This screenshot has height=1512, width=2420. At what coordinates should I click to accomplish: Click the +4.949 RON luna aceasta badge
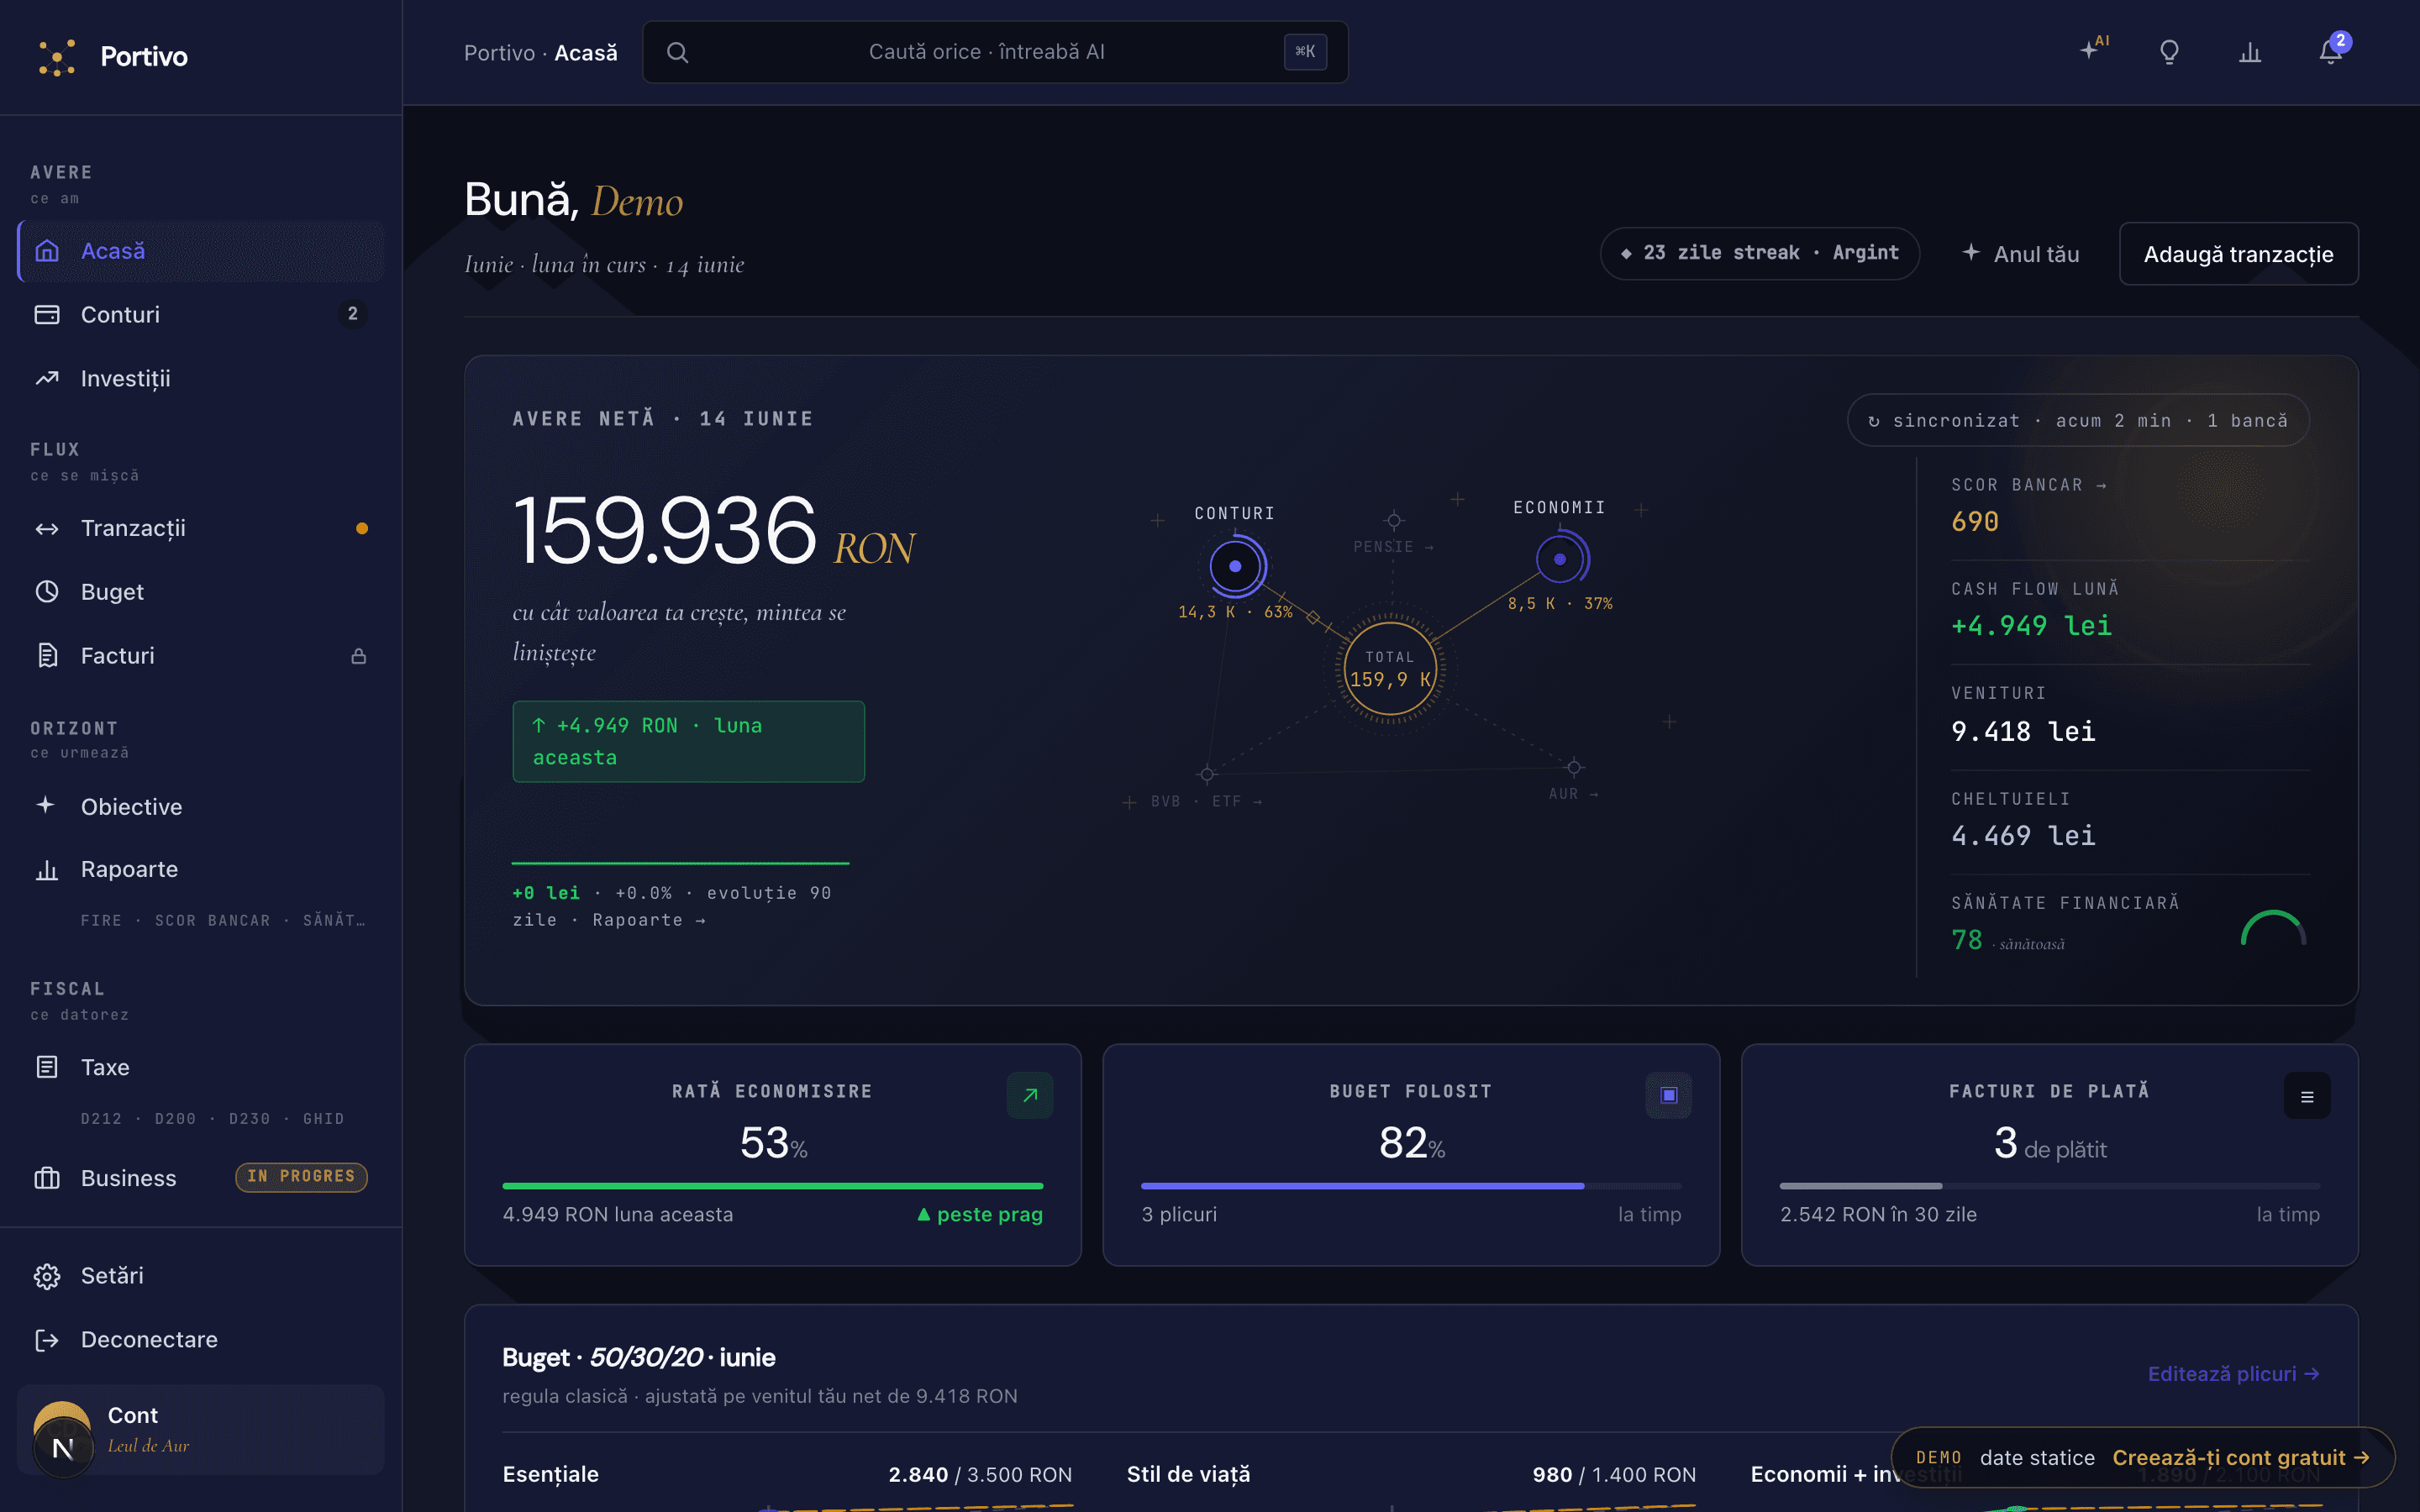tap(688, 742)
